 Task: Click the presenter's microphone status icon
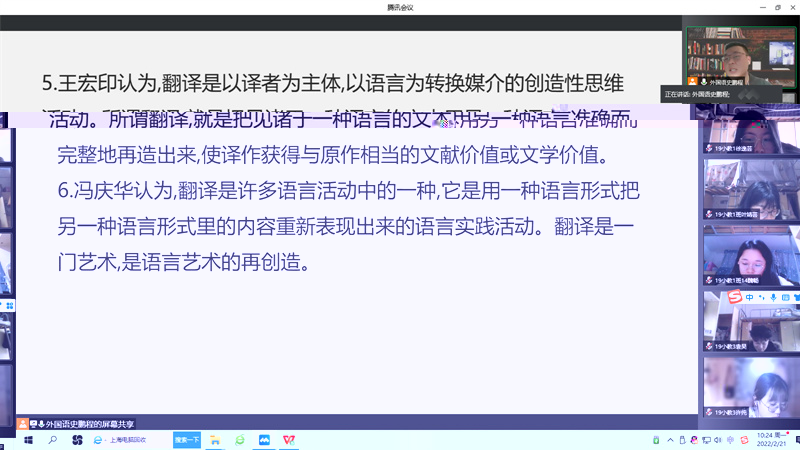coord(704,80)
